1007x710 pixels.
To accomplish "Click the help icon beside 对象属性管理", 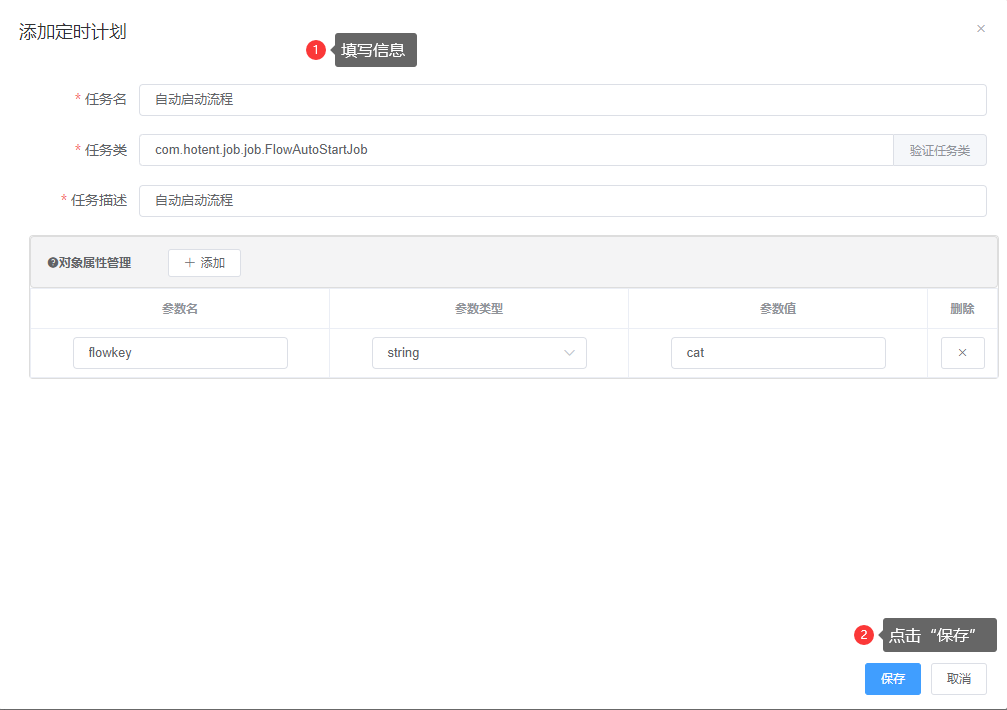I will [52, 263].
